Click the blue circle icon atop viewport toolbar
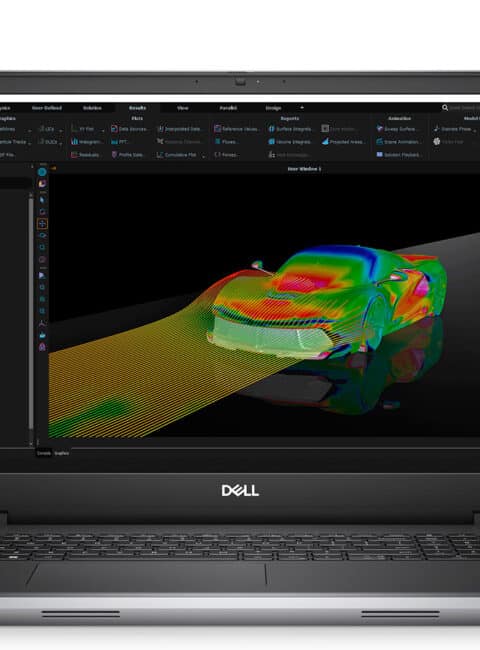The image size is (480, 650). click(x=42, y=172)
